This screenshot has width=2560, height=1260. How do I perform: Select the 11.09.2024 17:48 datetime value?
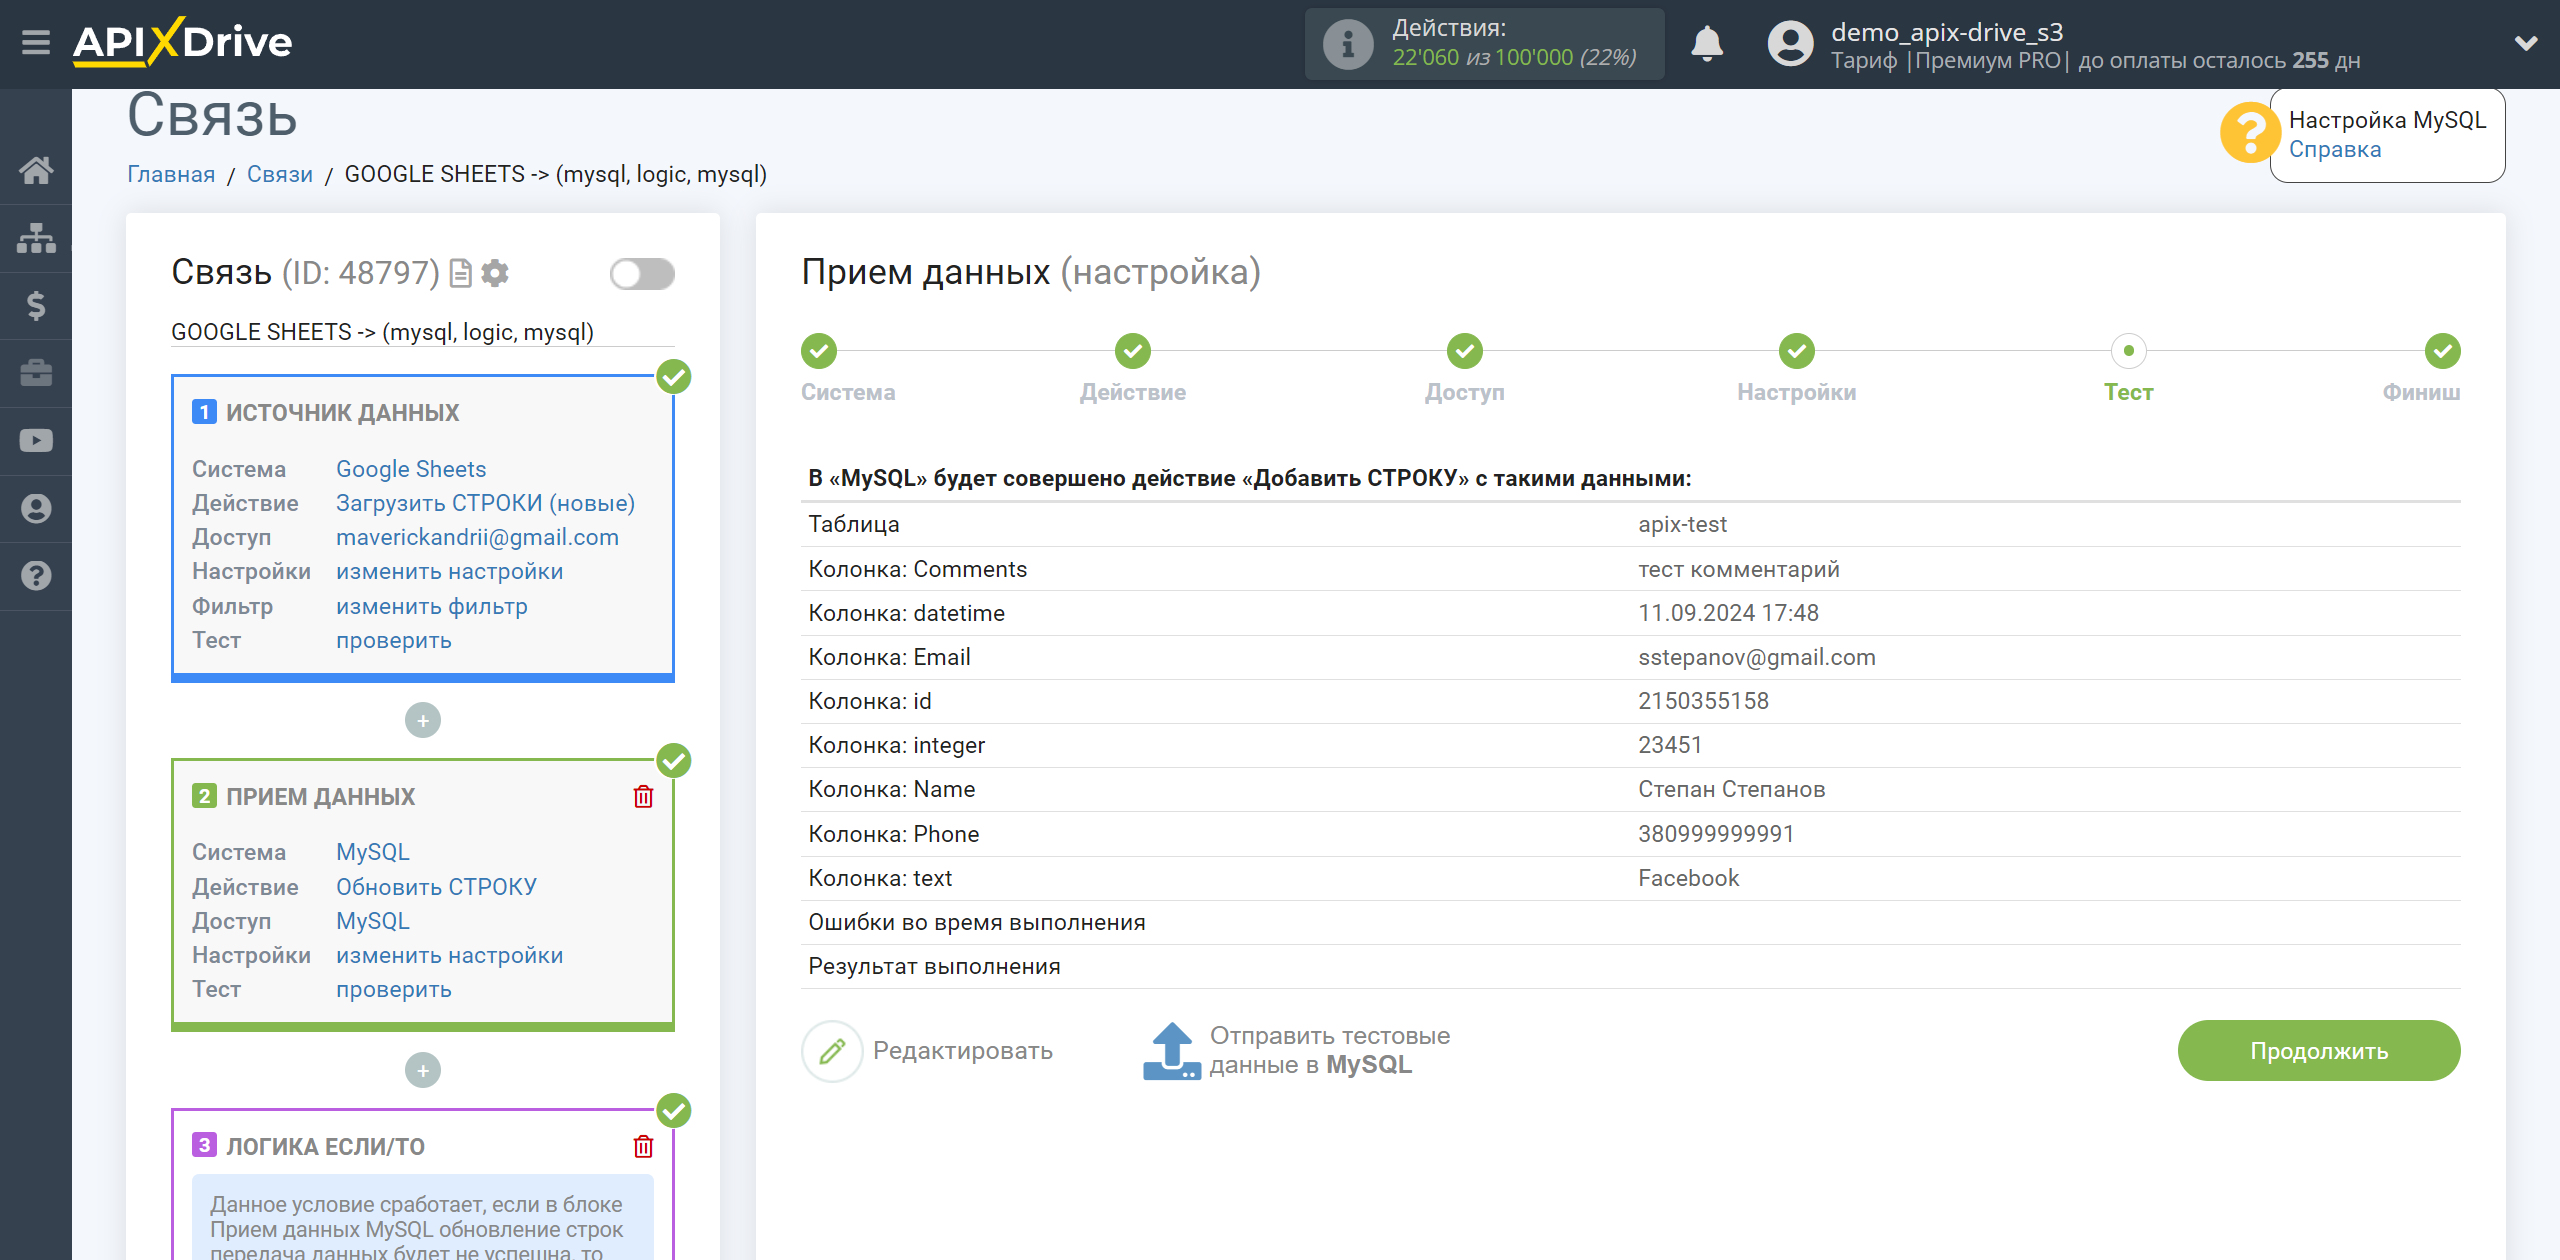pos(1728,613)
